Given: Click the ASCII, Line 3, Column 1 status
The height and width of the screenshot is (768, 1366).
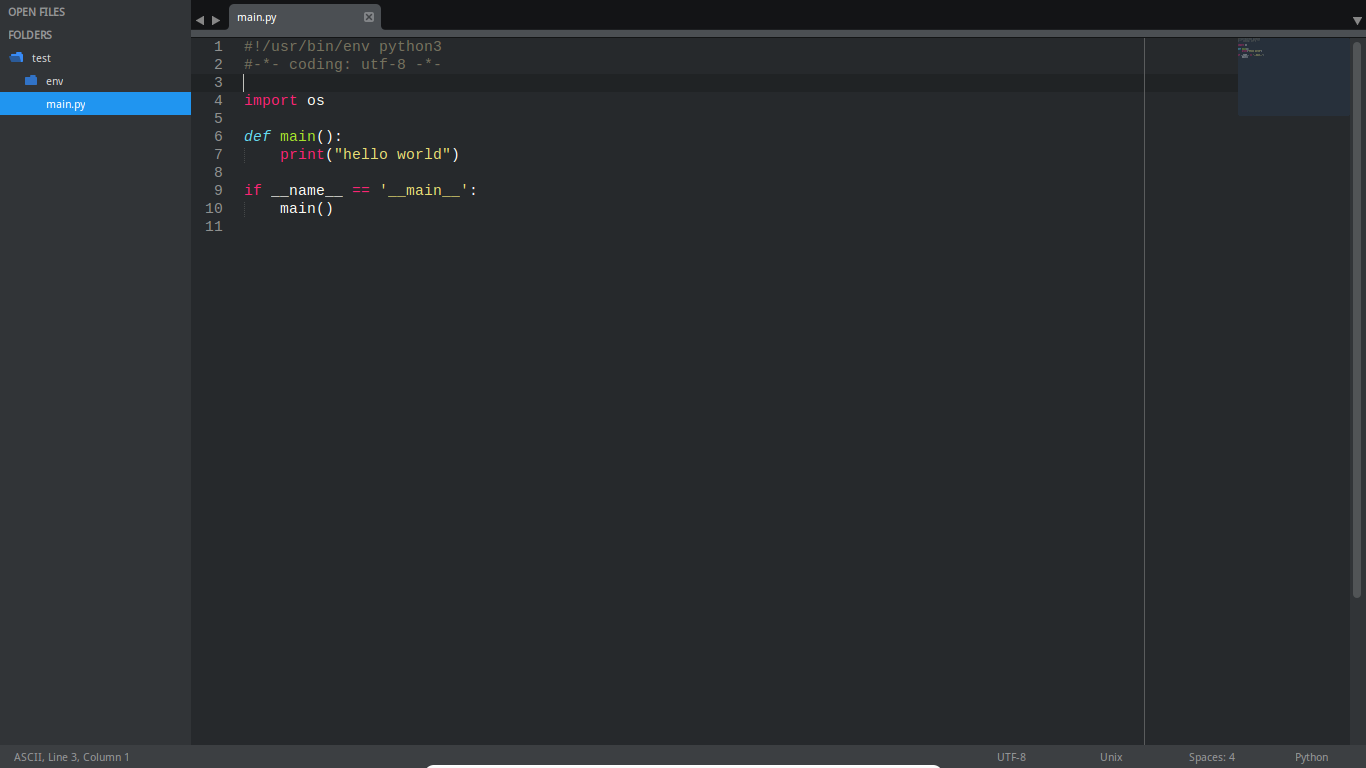Looking at the screenshot, I should click(72, 757).
